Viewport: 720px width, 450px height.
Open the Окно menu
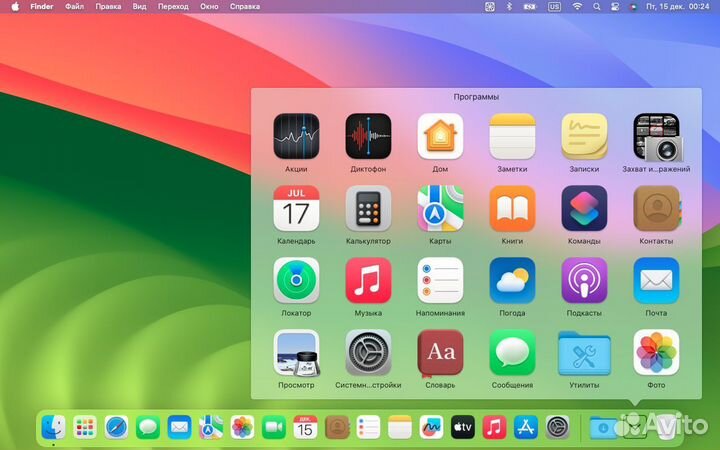[x=209, y=6]
